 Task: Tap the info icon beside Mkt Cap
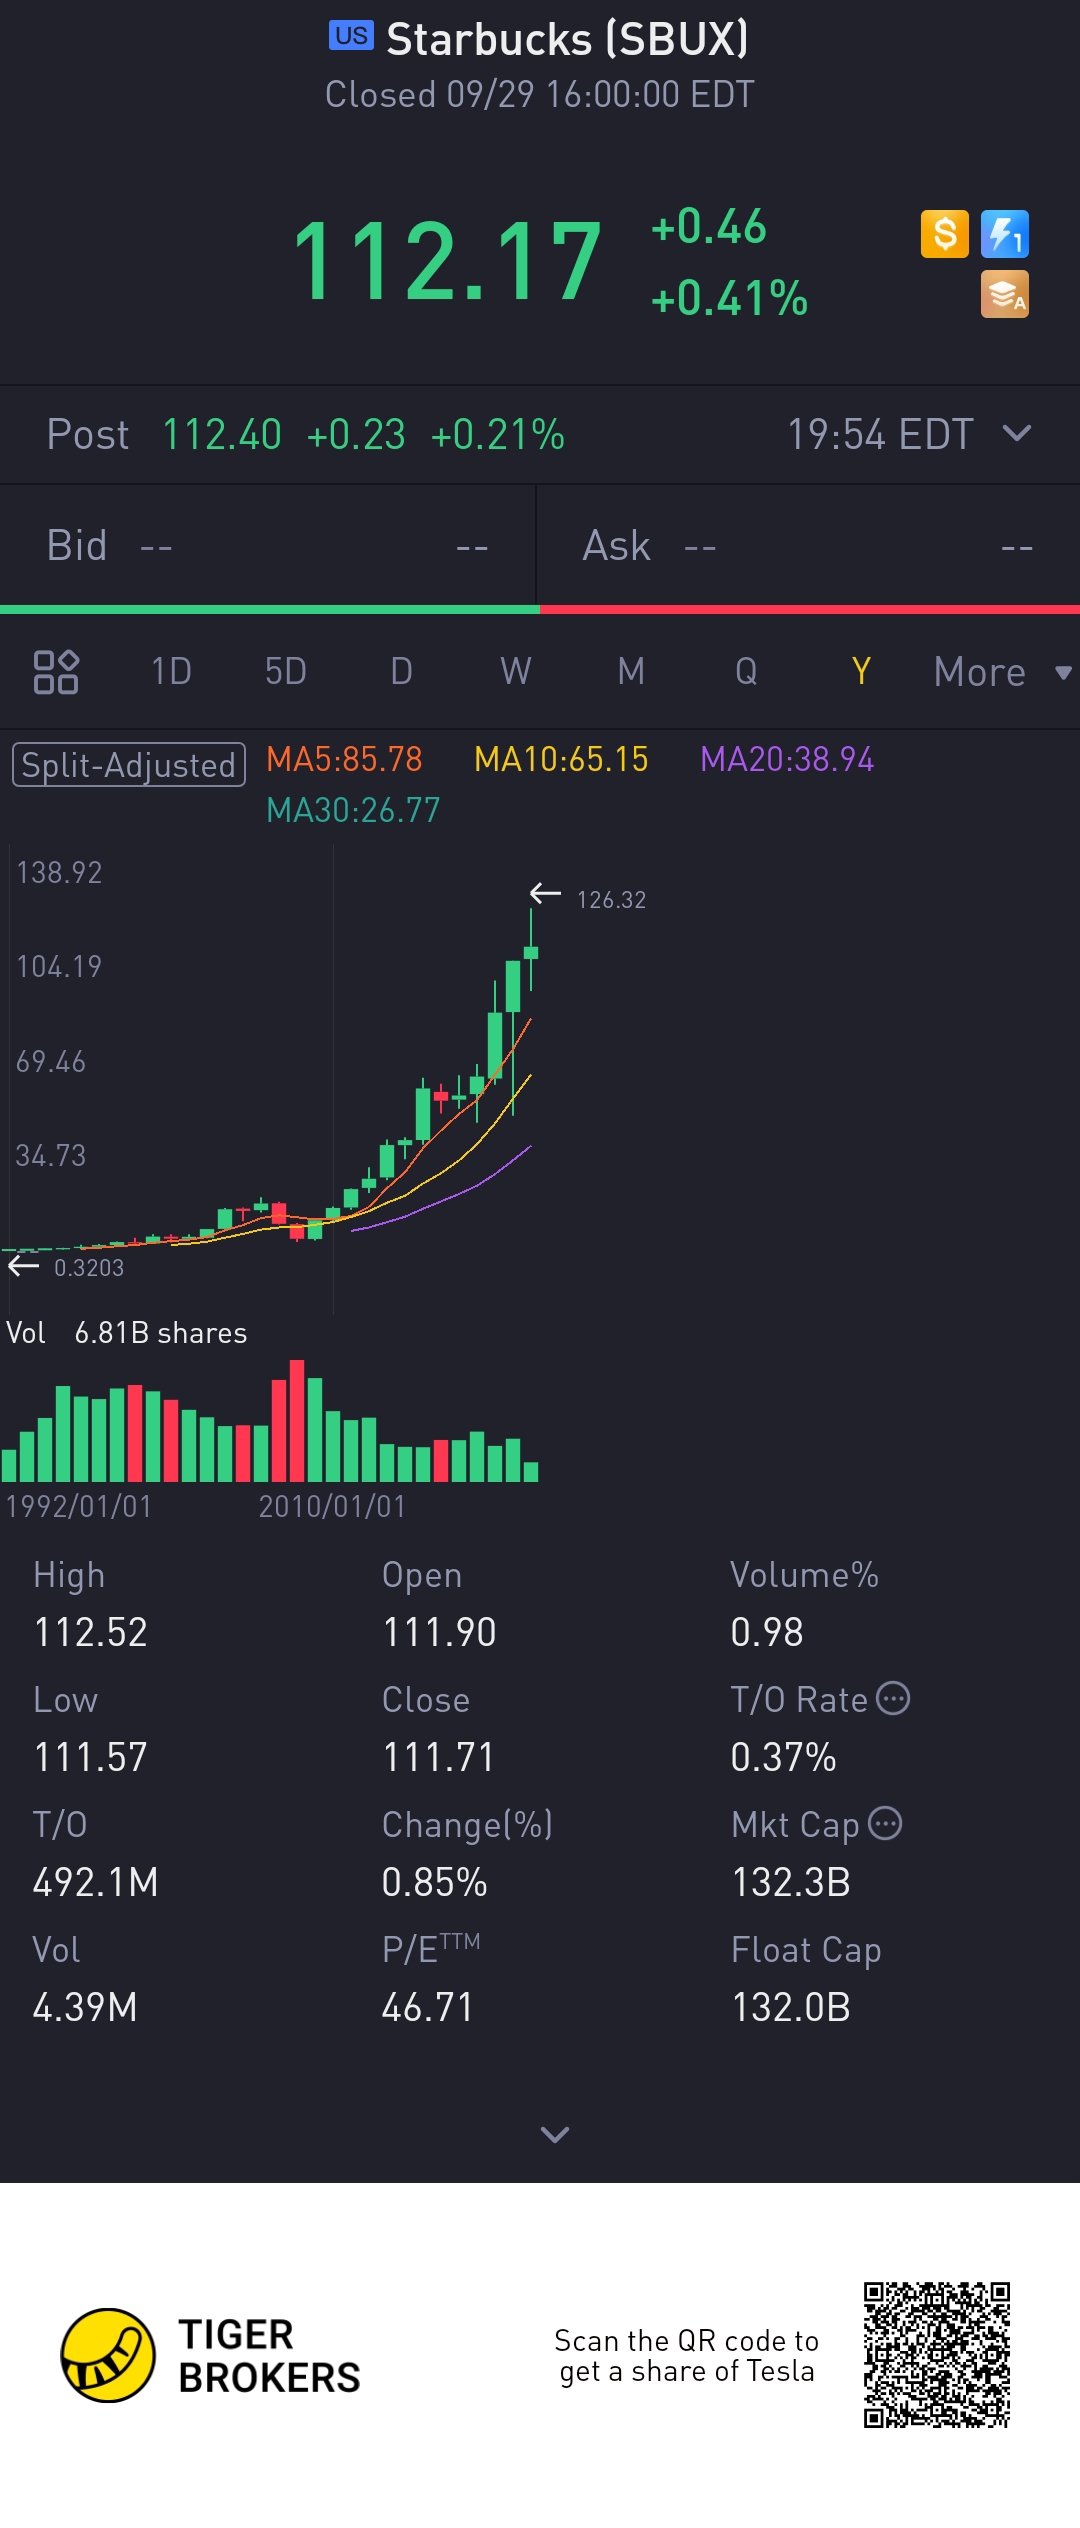pyautogui.click(x=885, y=1823)
